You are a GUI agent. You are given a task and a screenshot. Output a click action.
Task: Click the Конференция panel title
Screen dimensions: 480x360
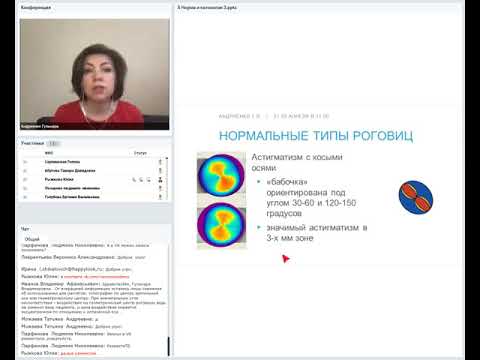coord(36,7)
